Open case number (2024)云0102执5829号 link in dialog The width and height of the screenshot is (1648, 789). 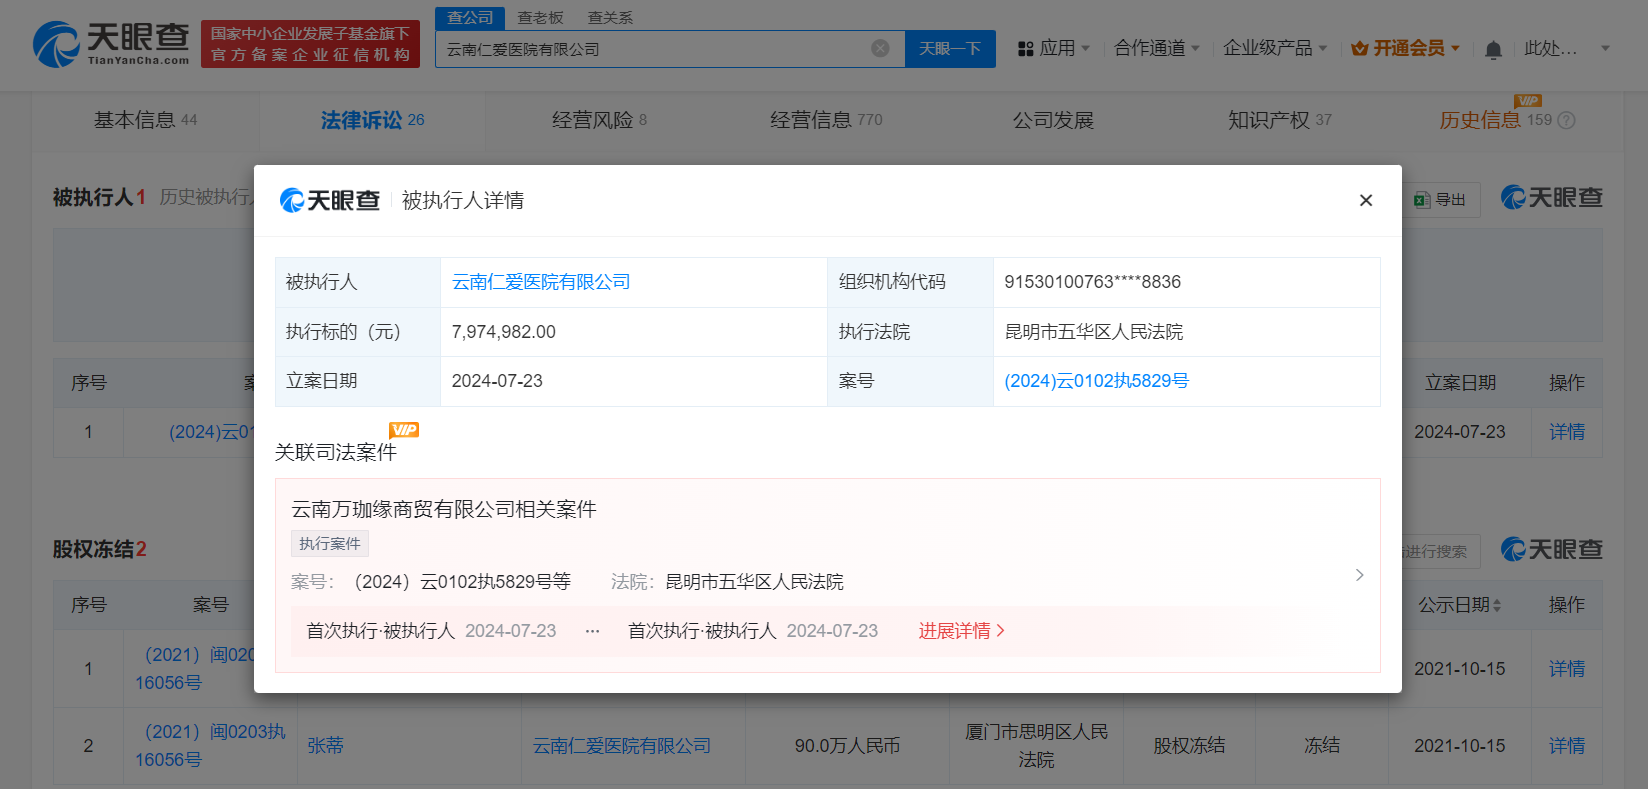click(1096, 381)
